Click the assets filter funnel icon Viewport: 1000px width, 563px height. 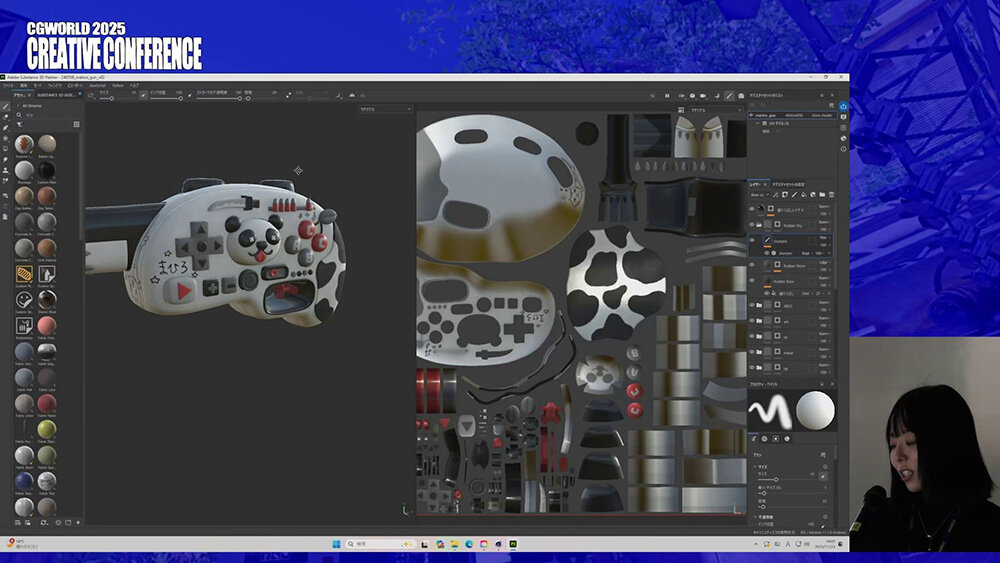point(19,124)
